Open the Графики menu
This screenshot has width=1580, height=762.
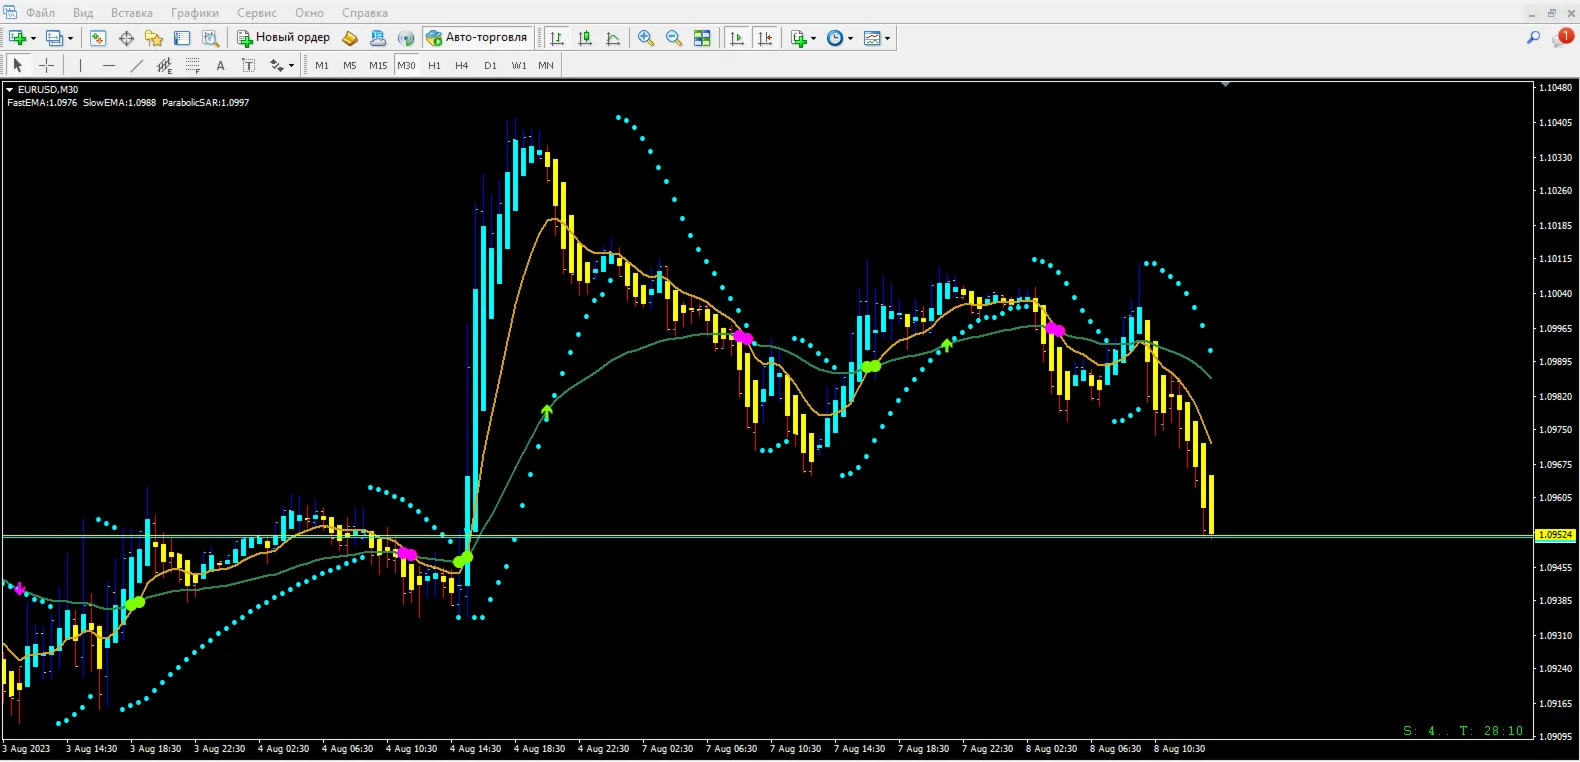(195, 13)
